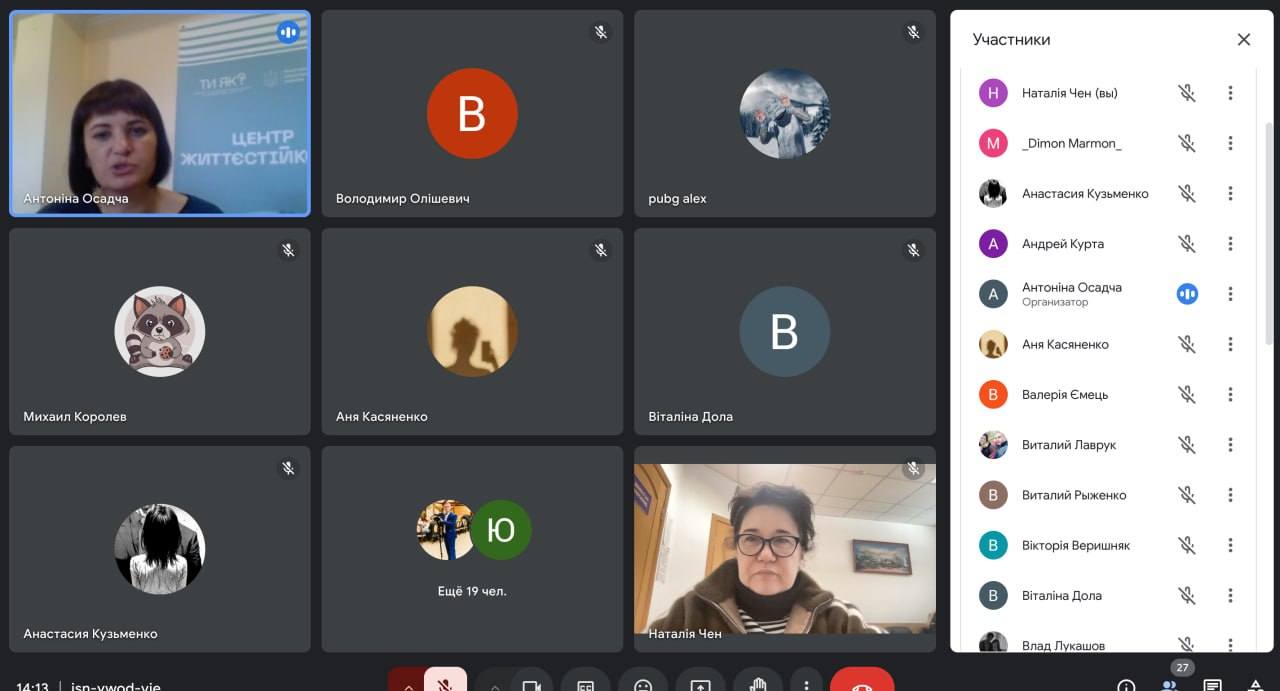Open more options in the call toolbar
The height and width of the screenshot is (691, 1280).
[x=806, y=684]
